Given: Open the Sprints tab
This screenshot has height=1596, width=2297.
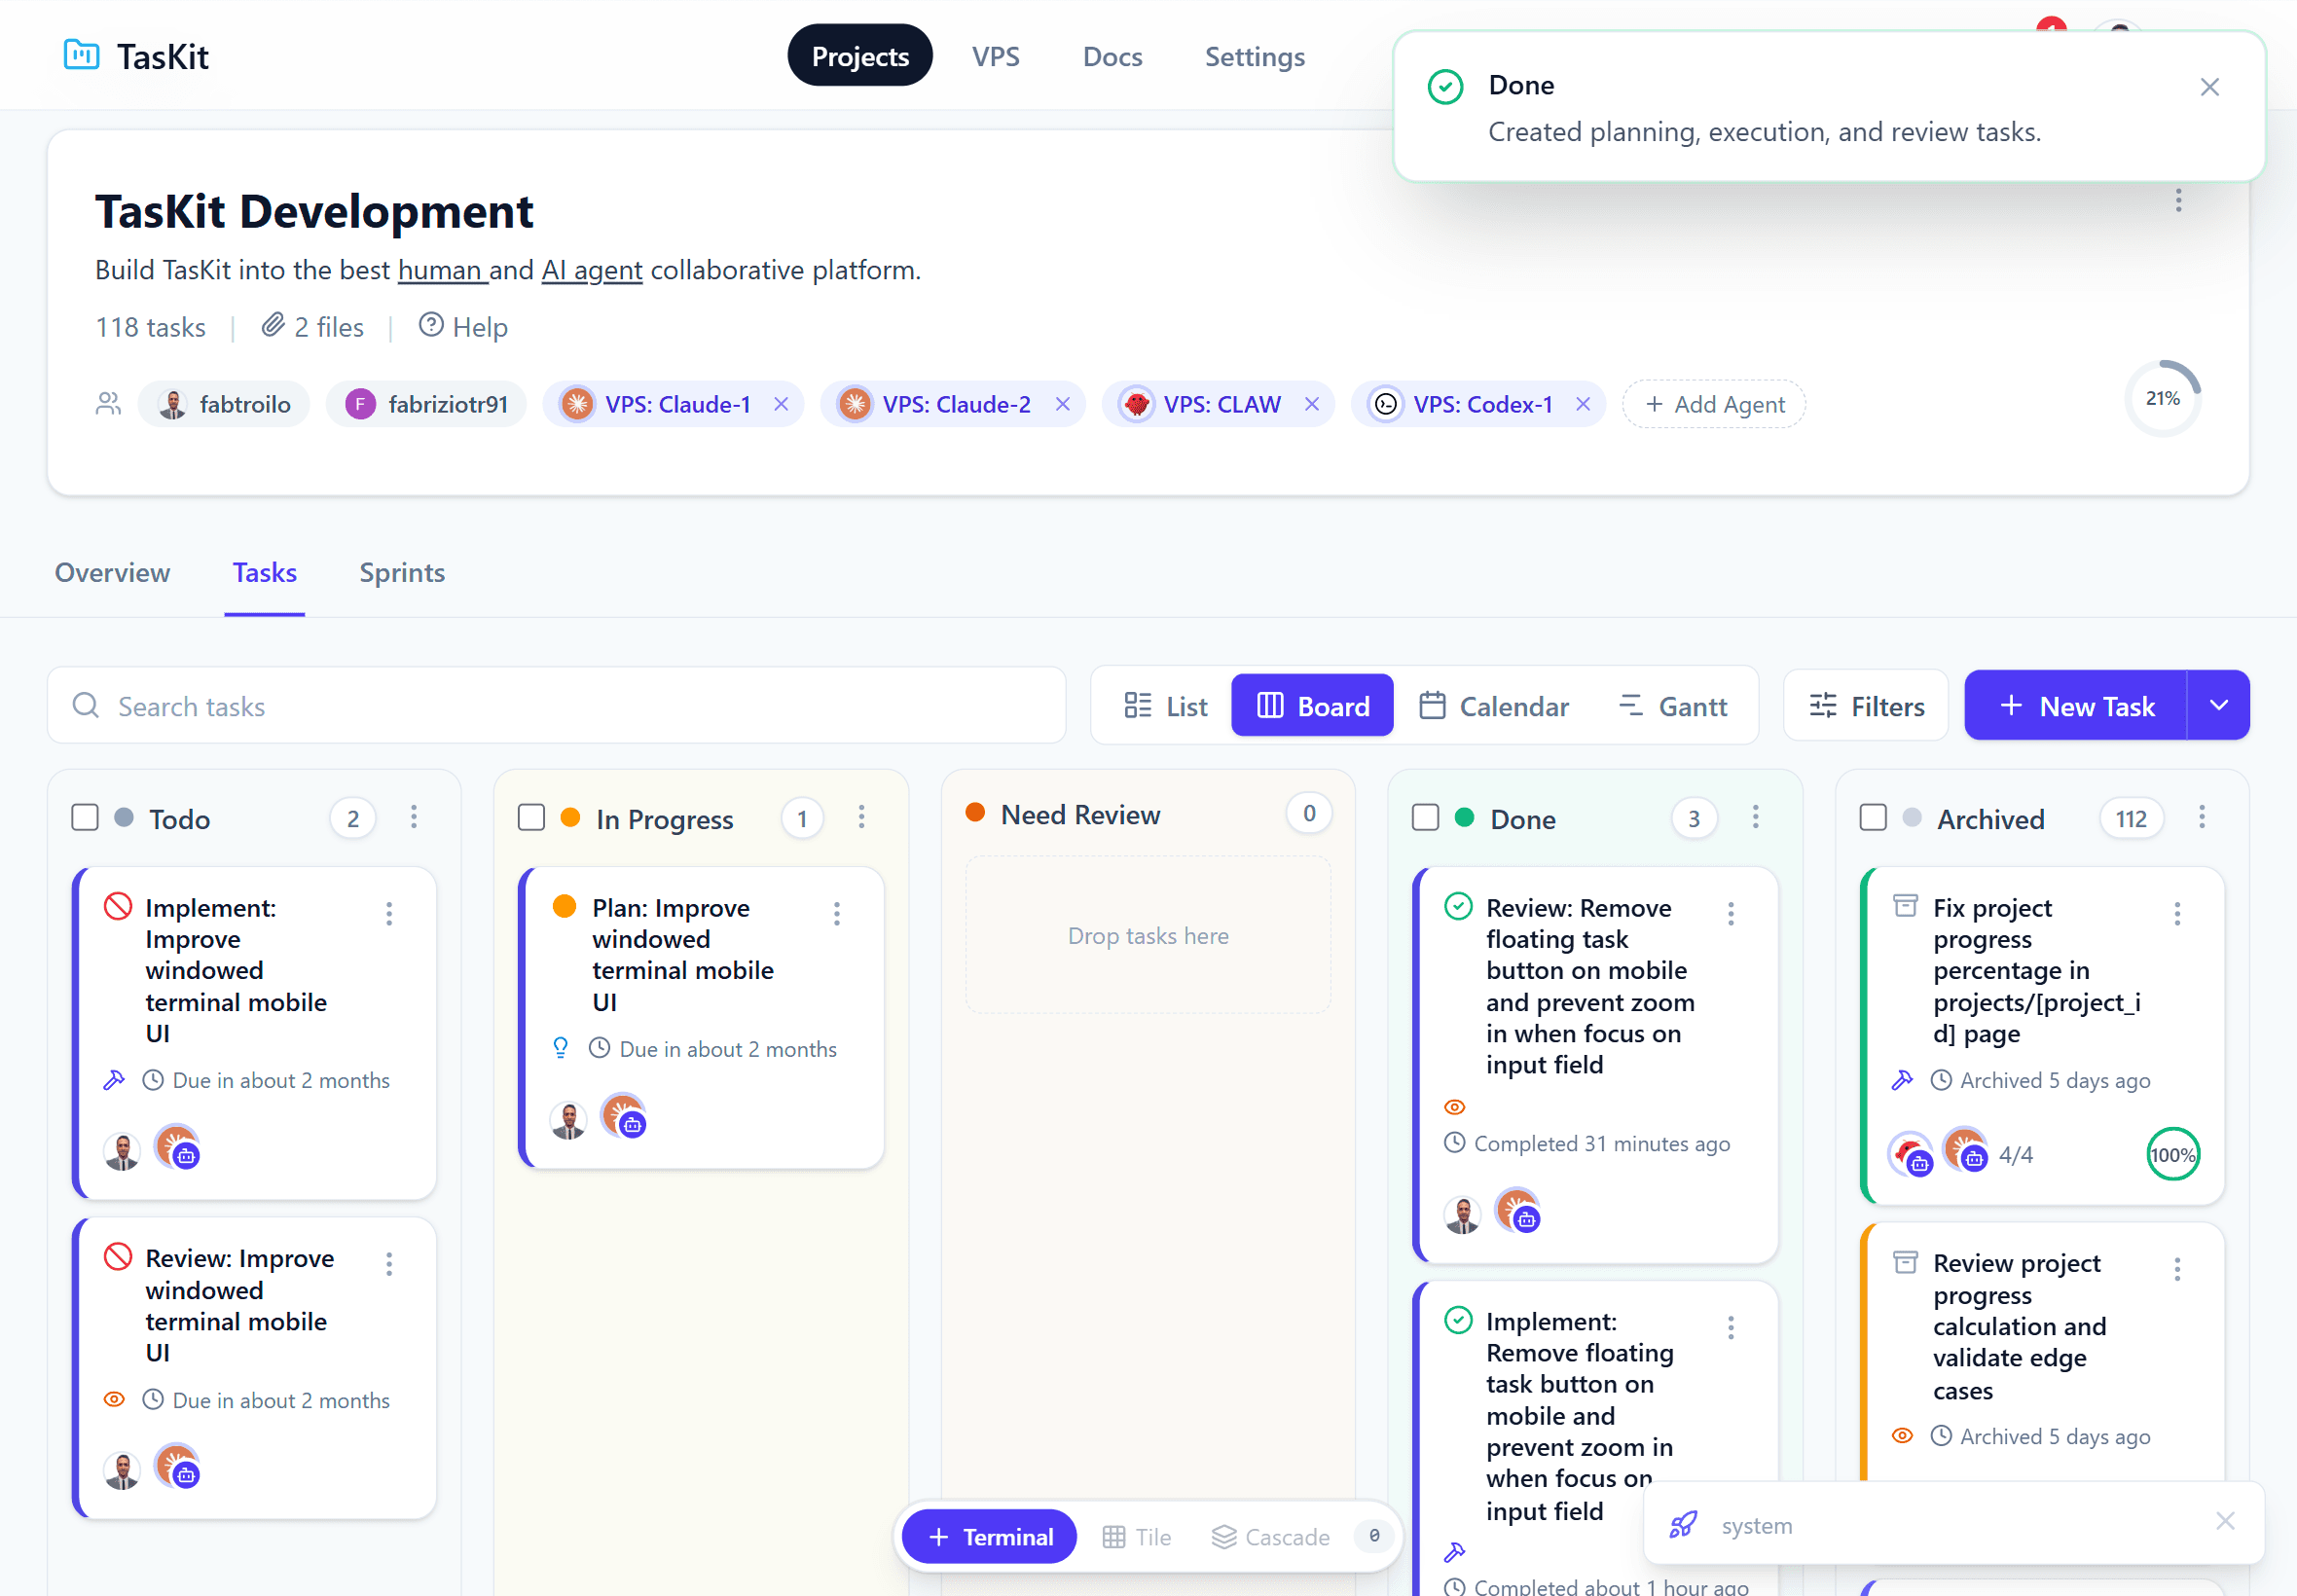Looking at the screenshot, I should click(x=402, y=572).
